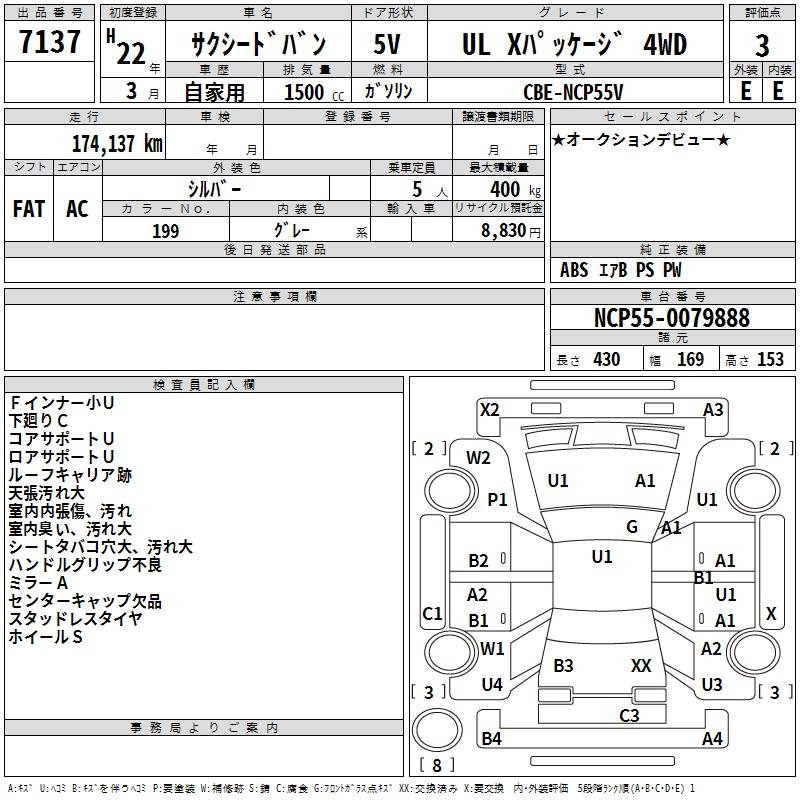The height and width of the screenshot is (800, 800).
Task: Click grade text UL Xパッケージ 4WD
Action: 574,44
